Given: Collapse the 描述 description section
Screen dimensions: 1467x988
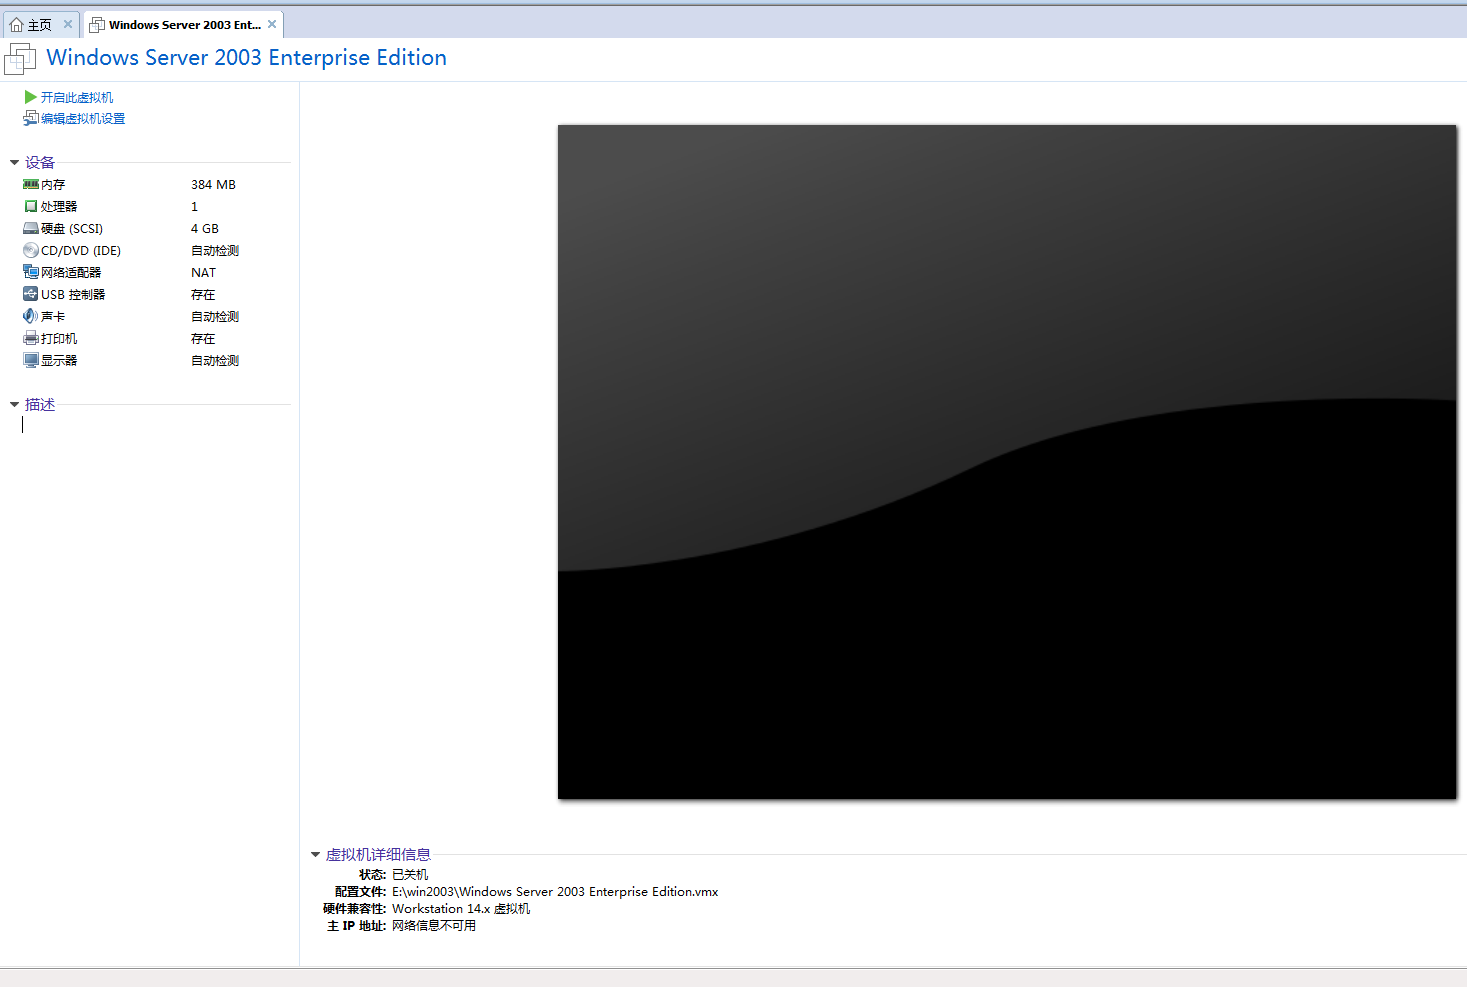Looking at the screenshot, I should [14, 404].
